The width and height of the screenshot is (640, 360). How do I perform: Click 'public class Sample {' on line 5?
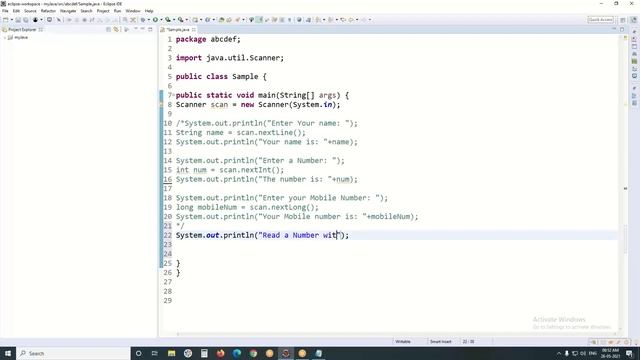221,77
